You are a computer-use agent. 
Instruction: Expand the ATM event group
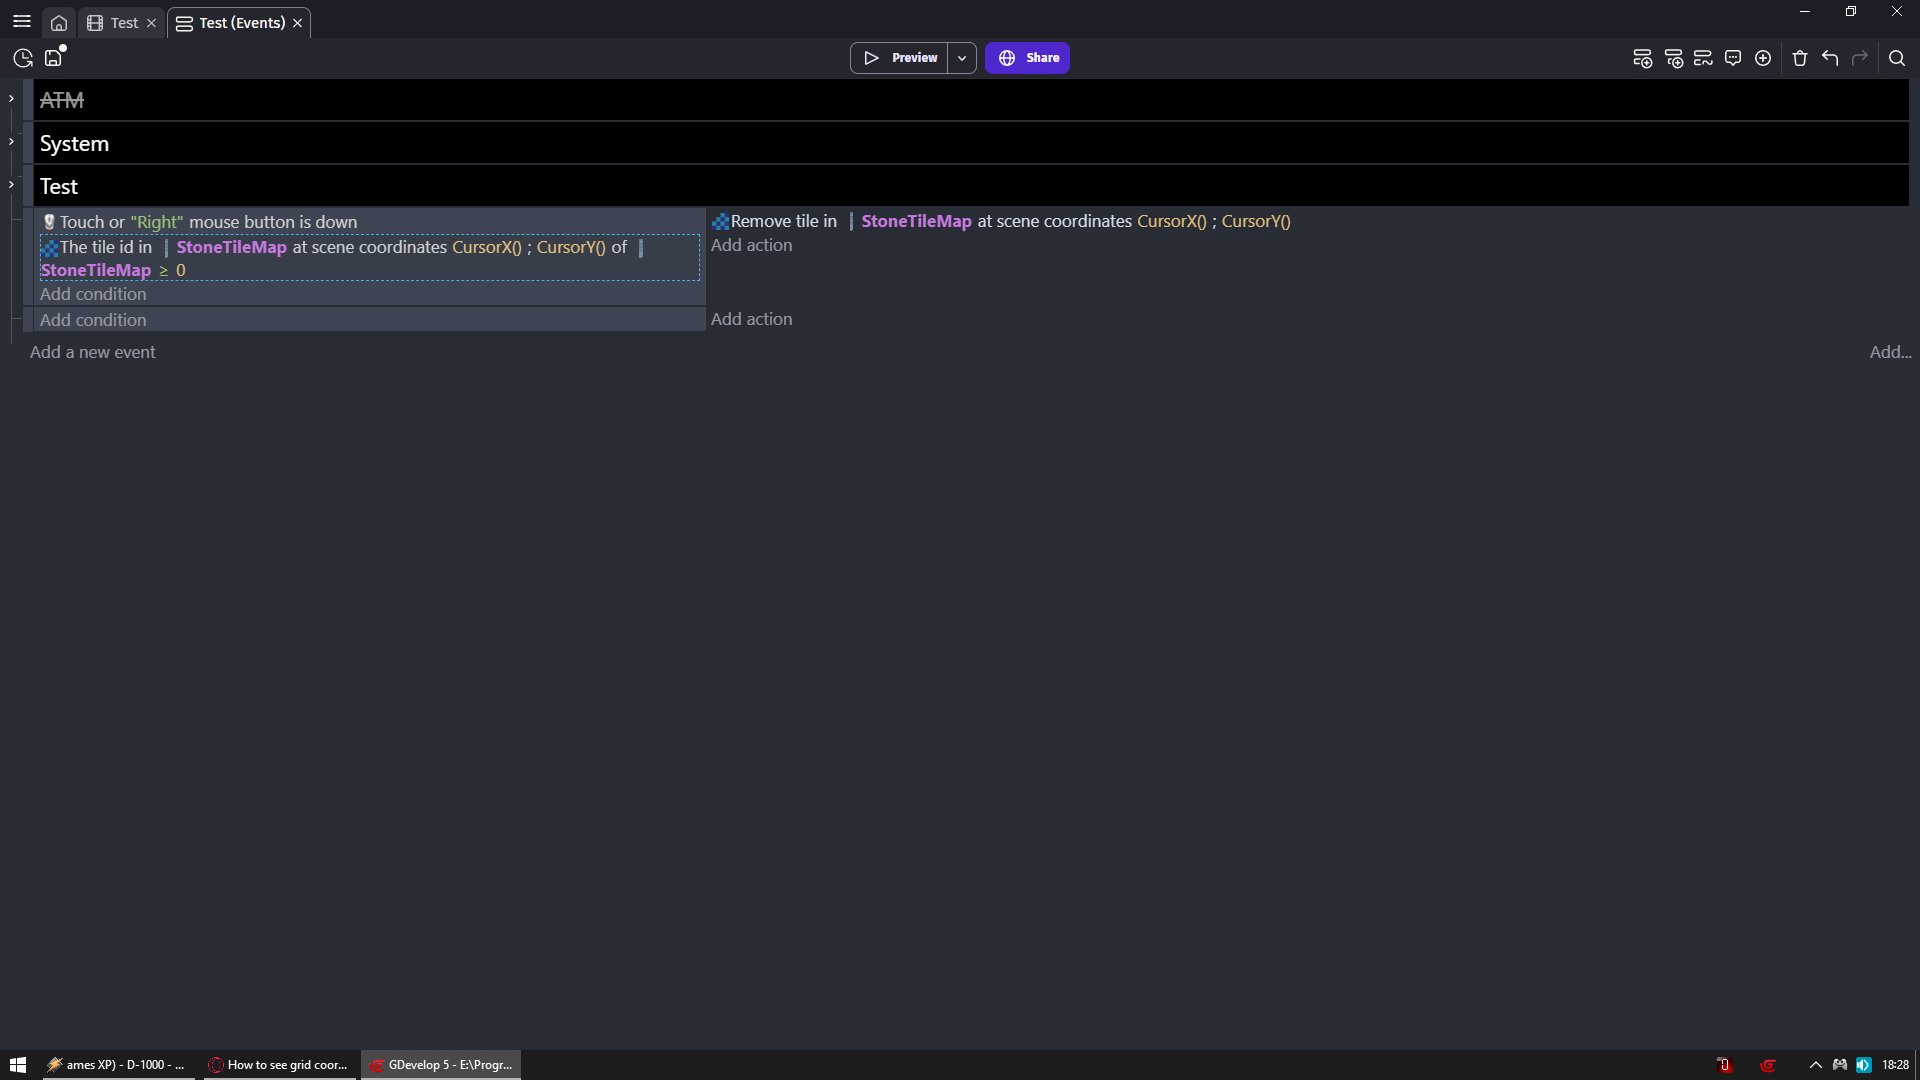click(11, 98)
